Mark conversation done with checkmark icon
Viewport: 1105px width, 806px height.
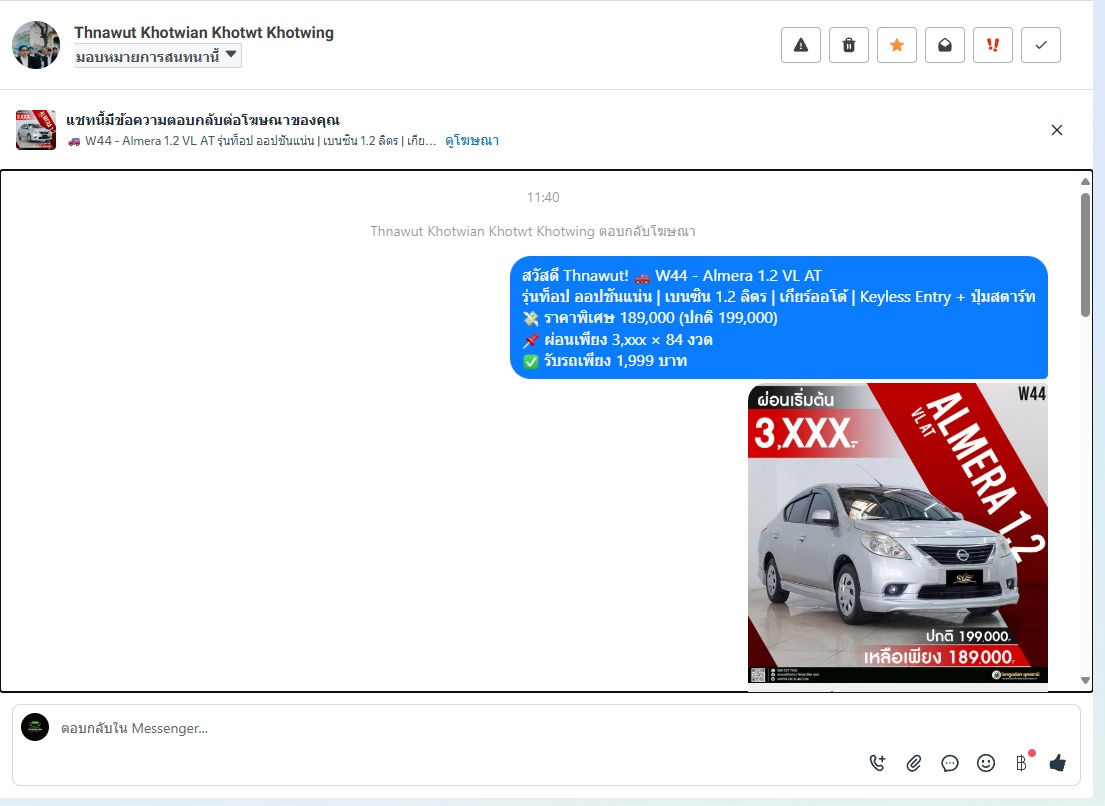pyautogui.click(x=1040, y=45)
